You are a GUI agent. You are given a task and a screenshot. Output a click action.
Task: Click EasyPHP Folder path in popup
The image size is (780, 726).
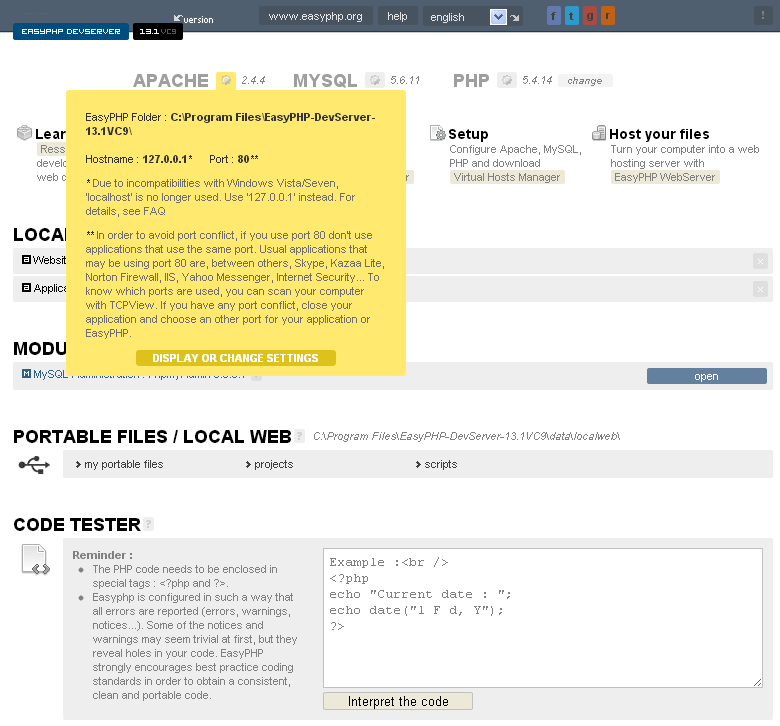point(230,124)
